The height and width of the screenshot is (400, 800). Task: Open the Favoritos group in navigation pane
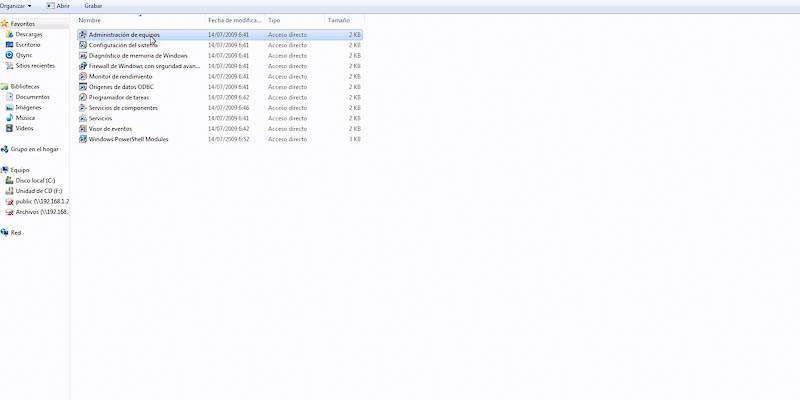point(23,24)
